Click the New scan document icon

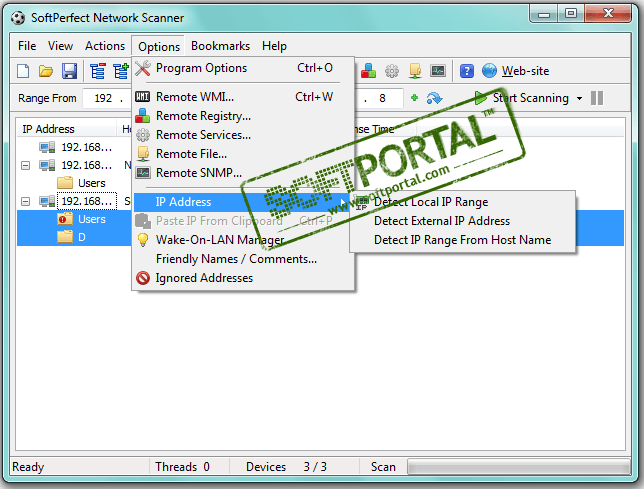(23, 71)
